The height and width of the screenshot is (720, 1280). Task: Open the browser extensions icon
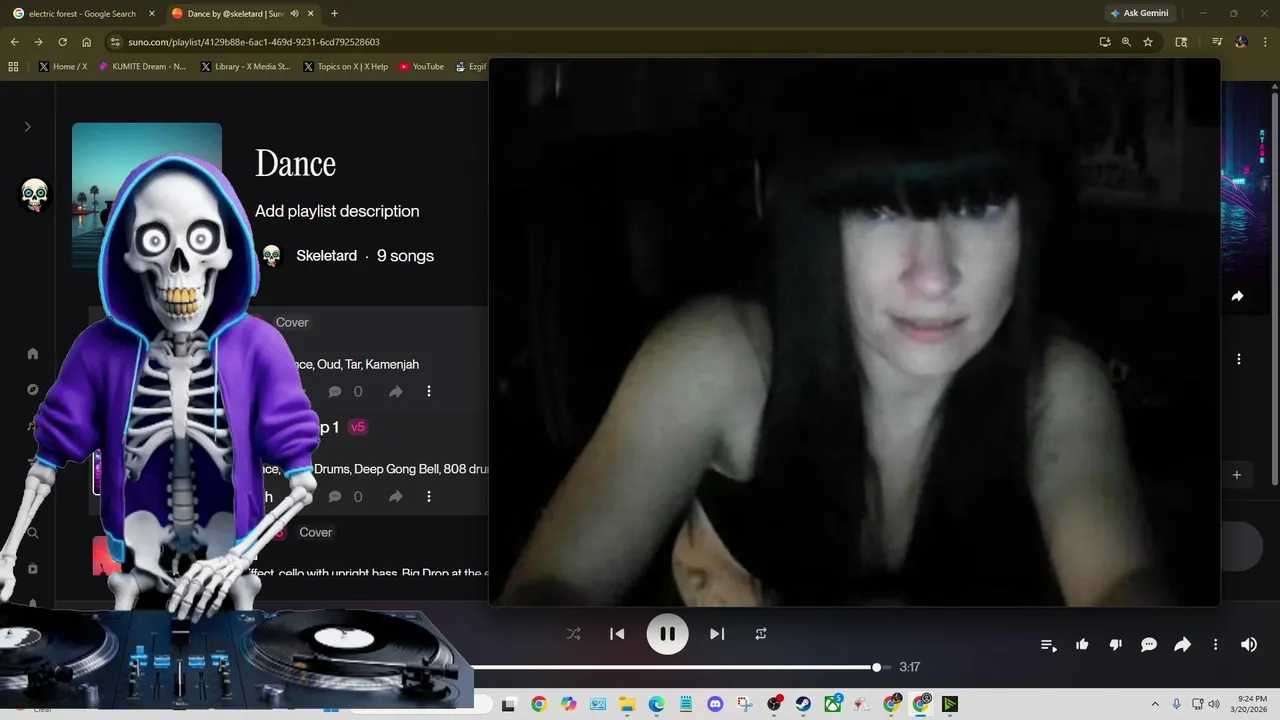click(1181, 42)
